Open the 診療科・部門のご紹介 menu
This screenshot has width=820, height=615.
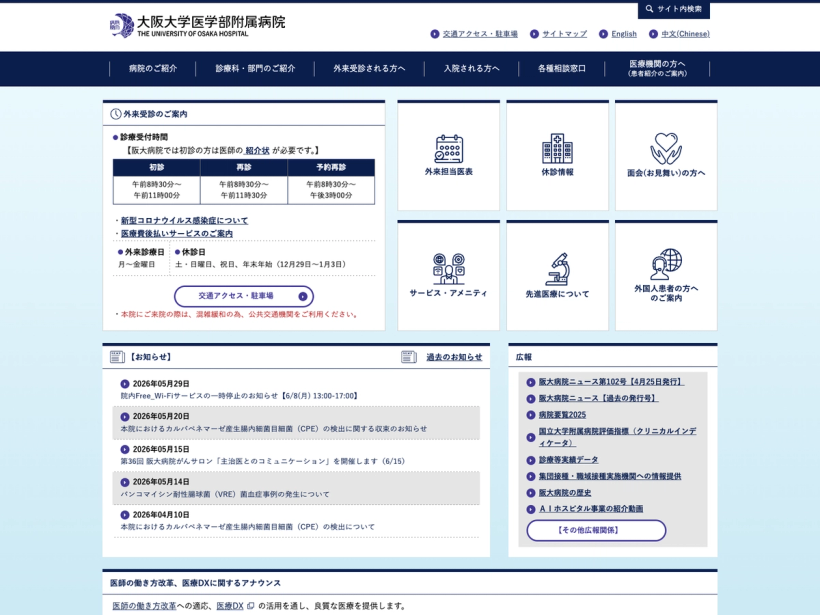(x=255, y=69)
